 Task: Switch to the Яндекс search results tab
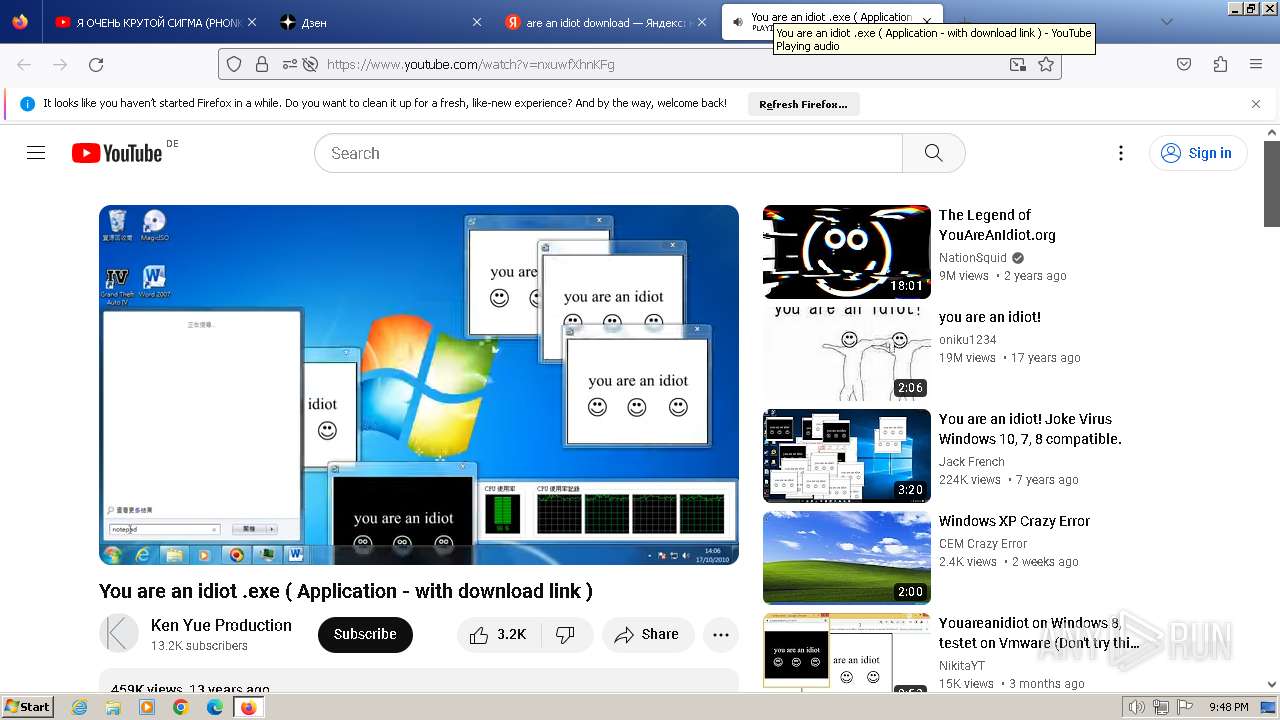coord(605,22)
